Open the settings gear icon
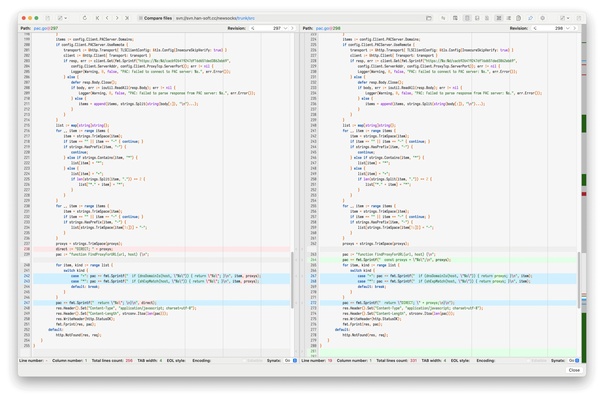 click(543, 18)
